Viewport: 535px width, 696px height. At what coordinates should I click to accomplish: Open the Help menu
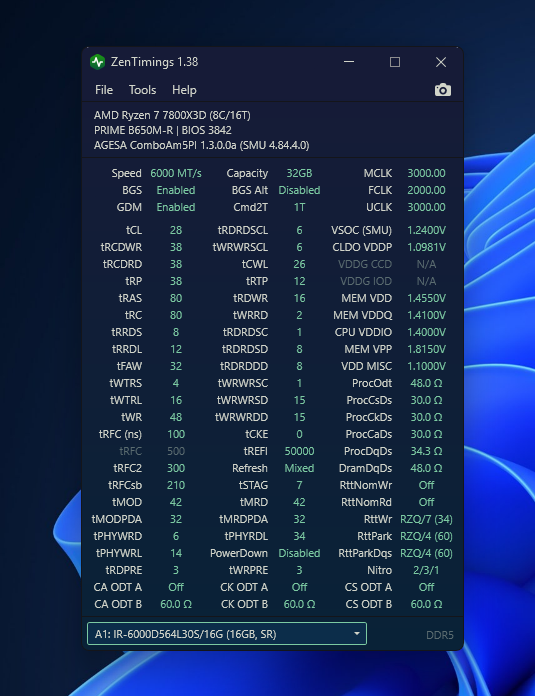pyautogui.click(x=184, y=90)
